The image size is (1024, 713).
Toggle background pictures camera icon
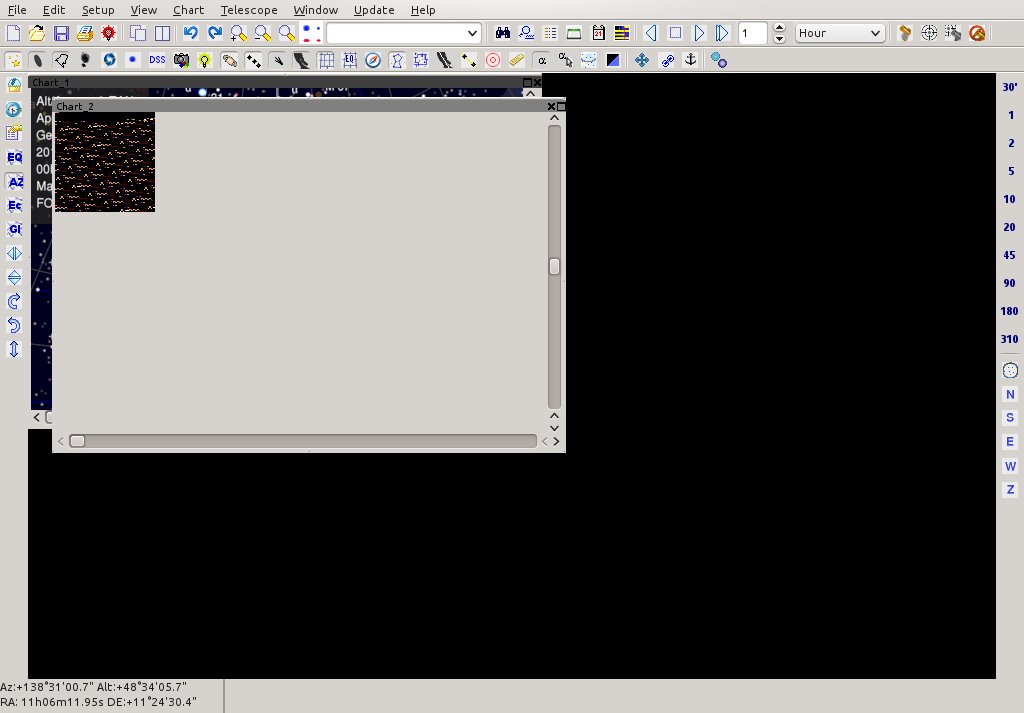pyautogui.click(x=181, y=60)
